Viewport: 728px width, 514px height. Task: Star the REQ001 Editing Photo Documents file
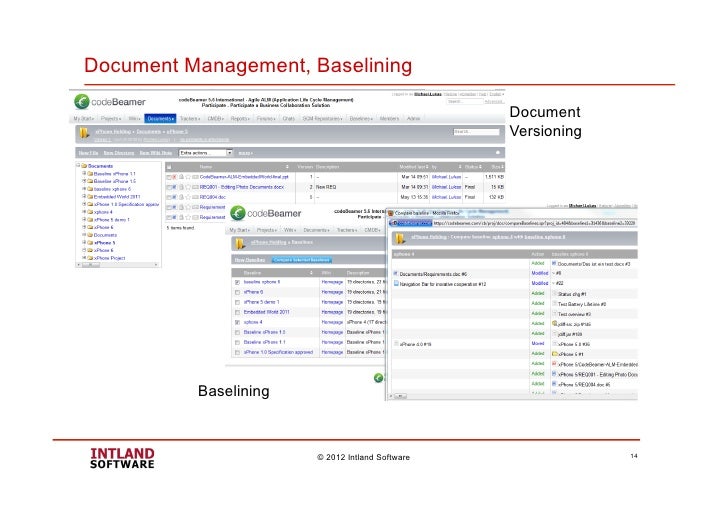(x=188, y=187)
